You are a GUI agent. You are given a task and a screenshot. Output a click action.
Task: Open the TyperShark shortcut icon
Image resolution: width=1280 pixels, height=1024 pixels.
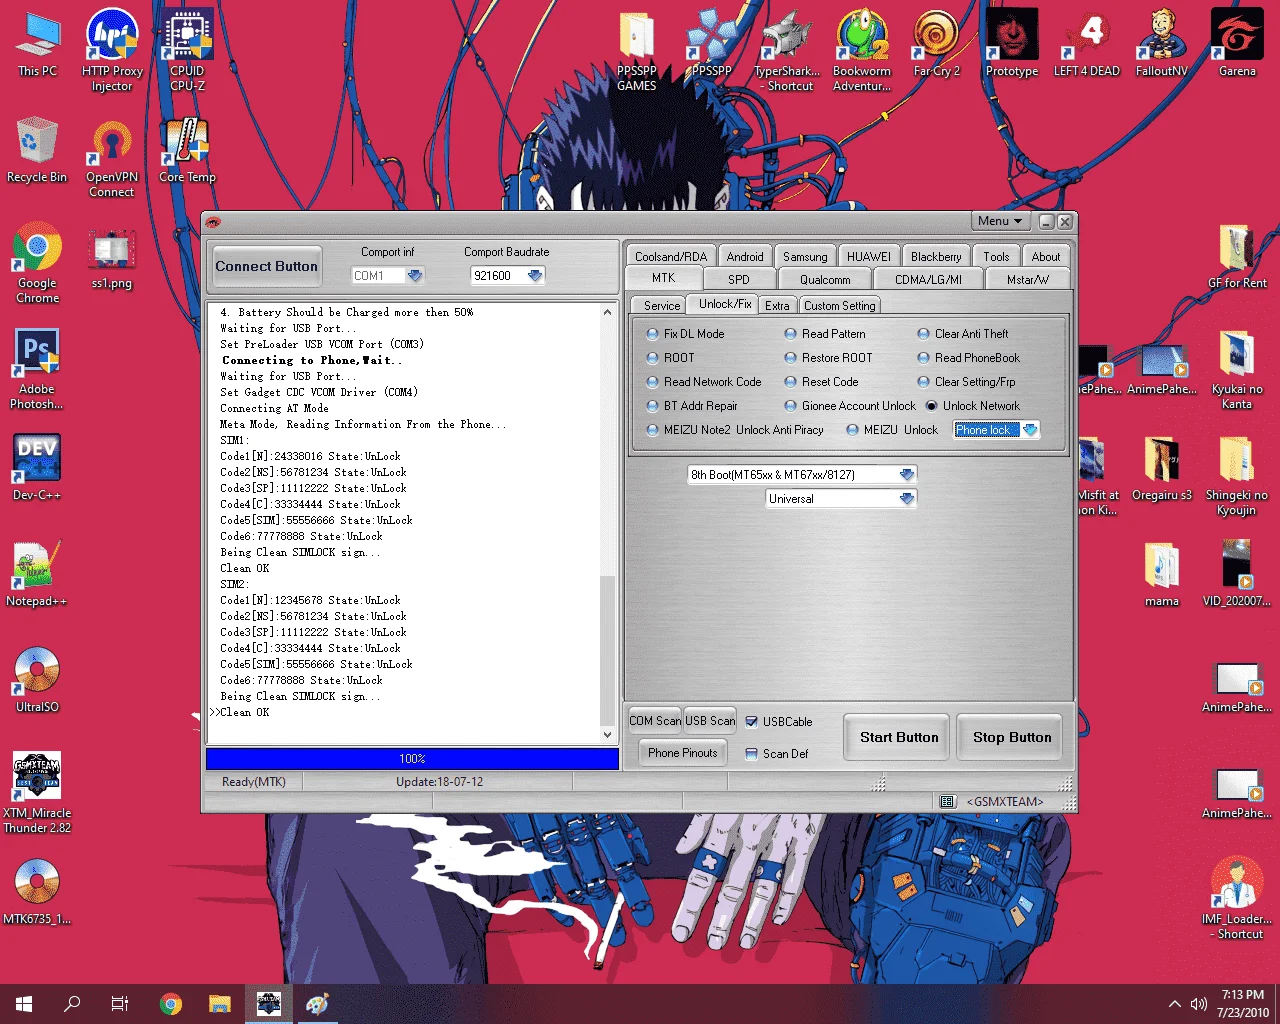[787, 50]
